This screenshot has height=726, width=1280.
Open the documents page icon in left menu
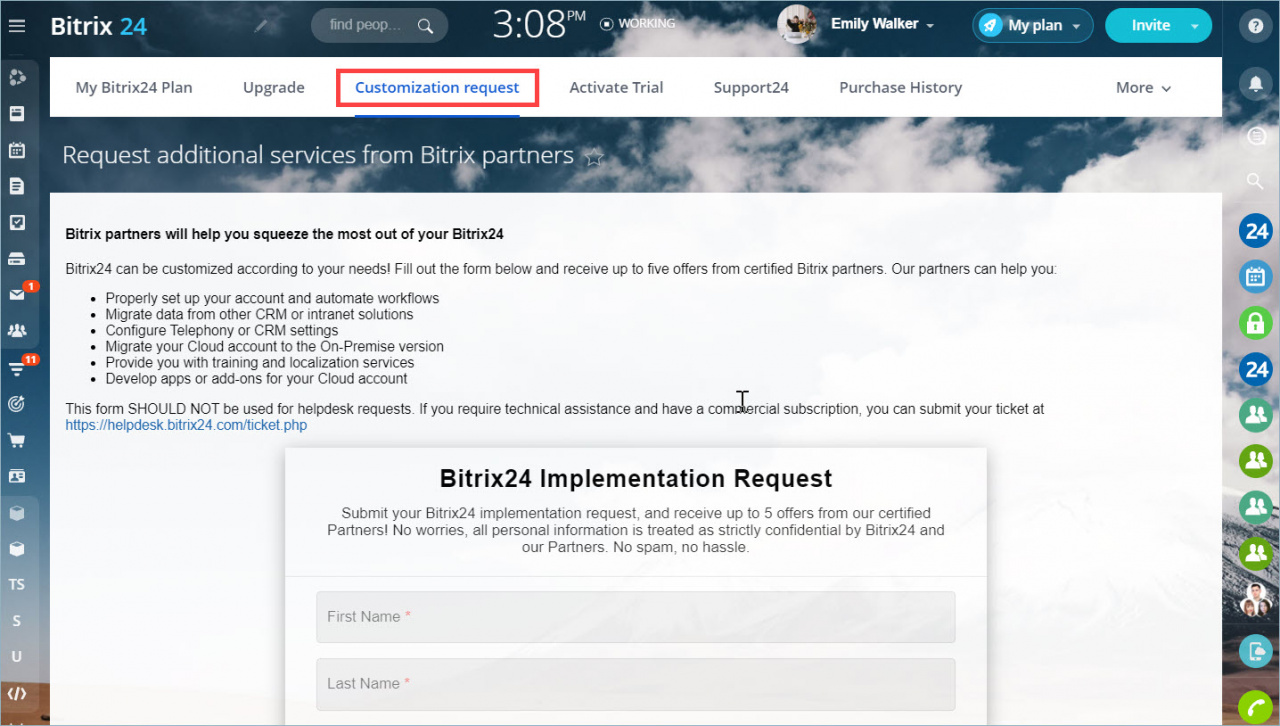click(x=17, y=186)
